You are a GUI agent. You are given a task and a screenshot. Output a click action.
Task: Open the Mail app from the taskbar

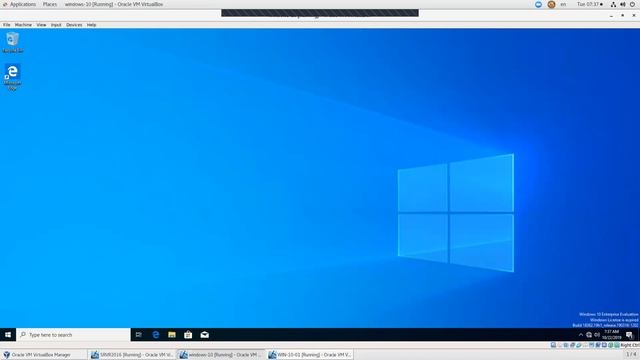tap(204, 335)
